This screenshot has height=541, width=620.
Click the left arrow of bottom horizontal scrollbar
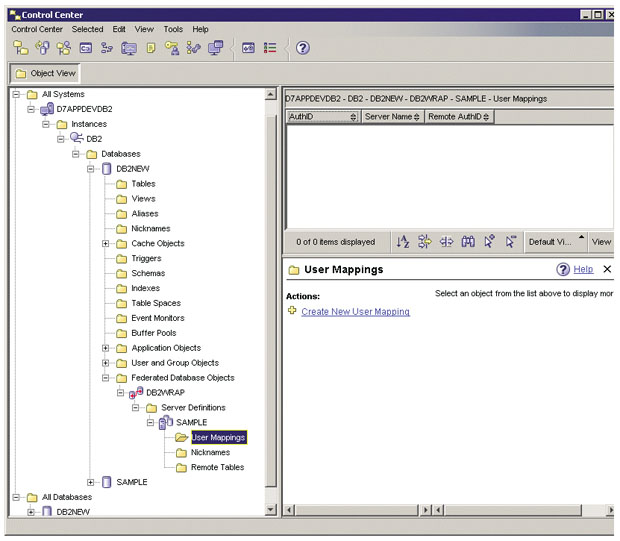tap(289, 510)
